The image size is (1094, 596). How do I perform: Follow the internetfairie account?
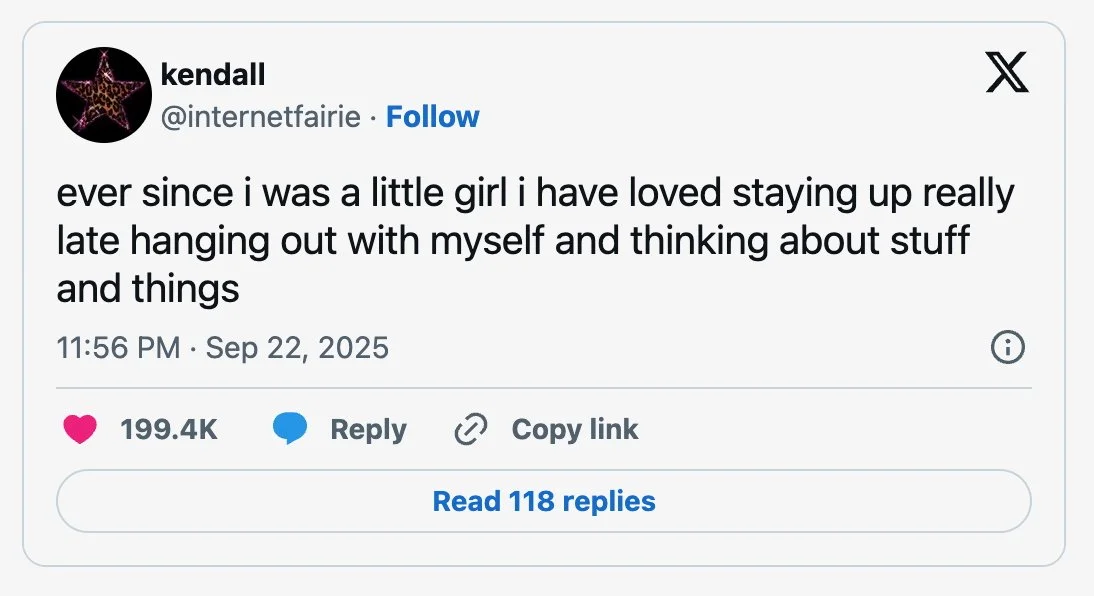click(432, 117)
